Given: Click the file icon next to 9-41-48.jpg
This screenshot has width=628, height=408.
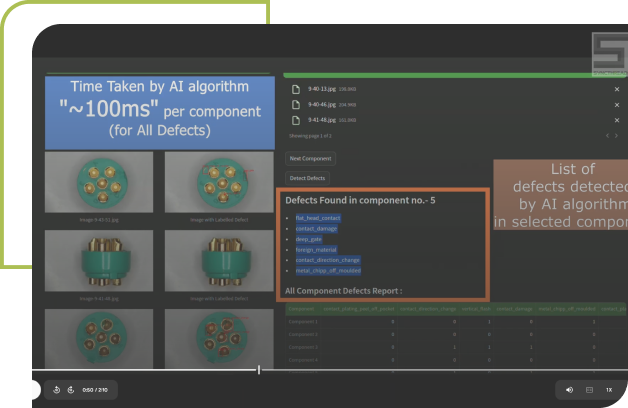Looking at the screenshot, I should click(x=296, y=119).
